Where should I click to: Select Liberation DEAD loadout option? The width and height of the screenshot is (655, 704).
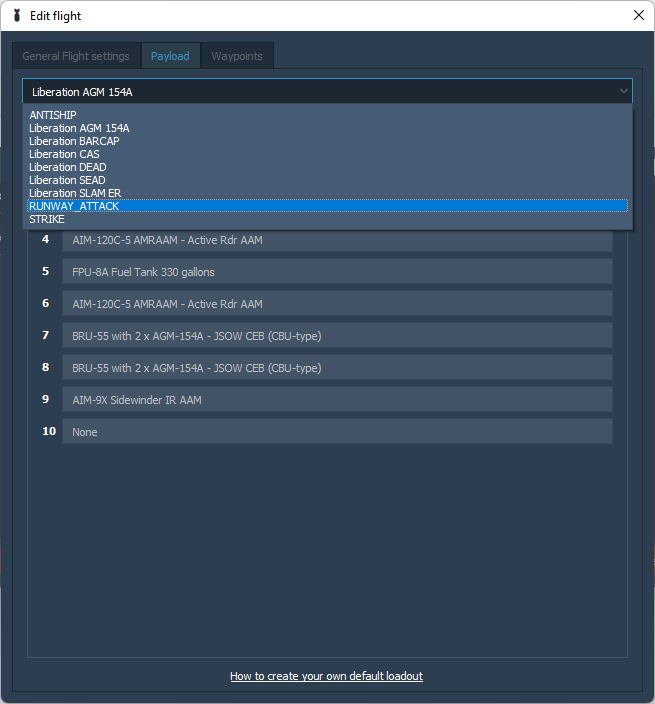(x=328, y=167)
